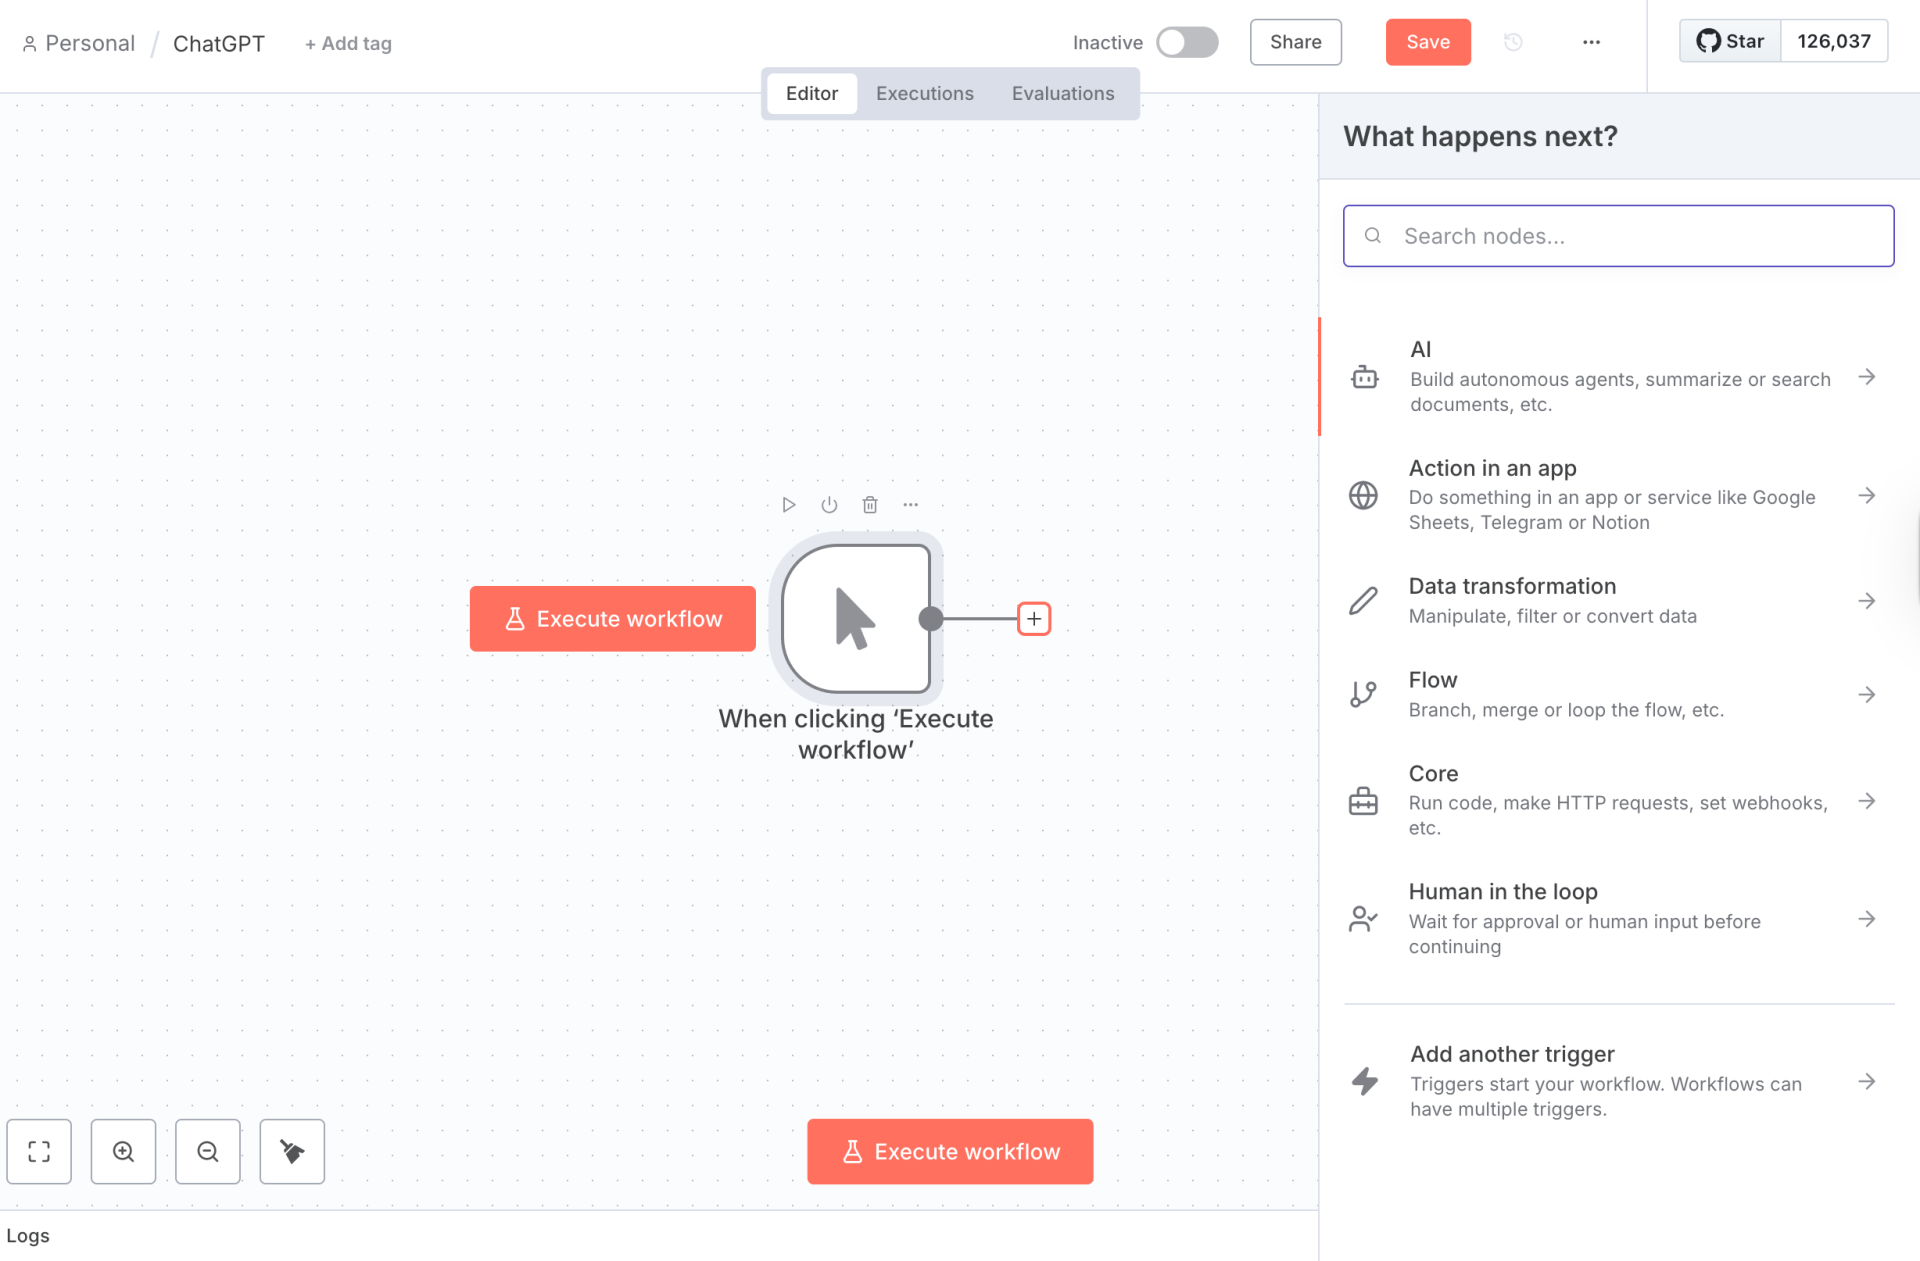Click the AI robot icon
Viewport: 1920px width, 1261px height.
click(x=1364, y=377)
